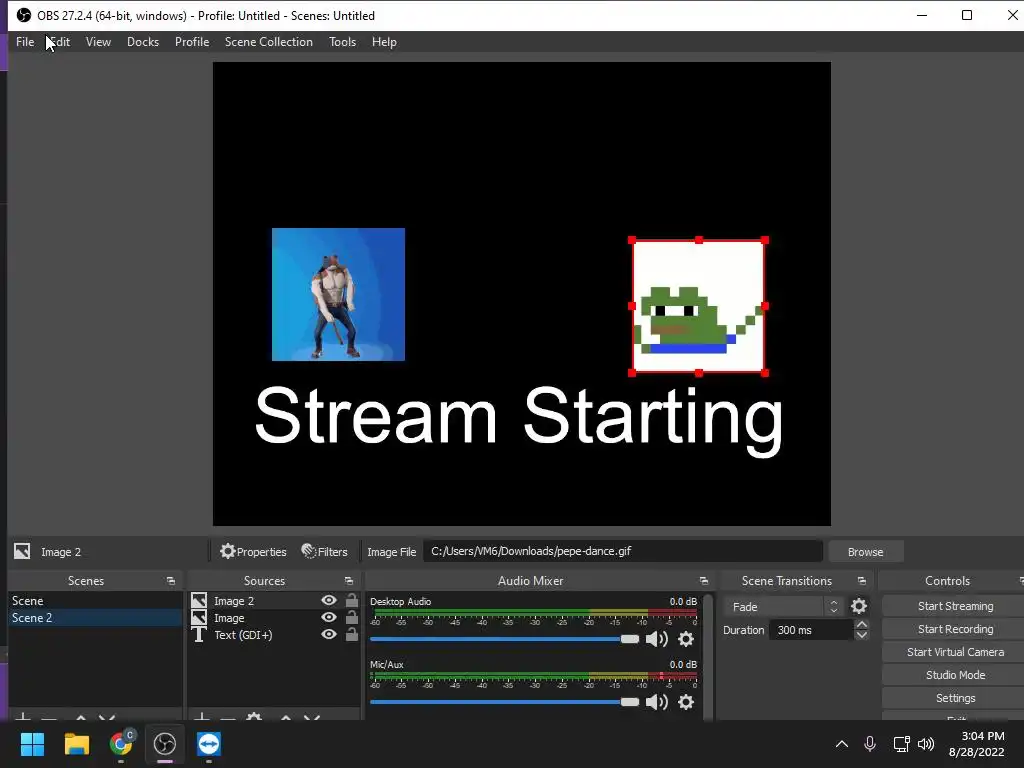The height and width of the screenshot is (768, 1024).
Task: Pop out the Sources dock
Action: 349,581
